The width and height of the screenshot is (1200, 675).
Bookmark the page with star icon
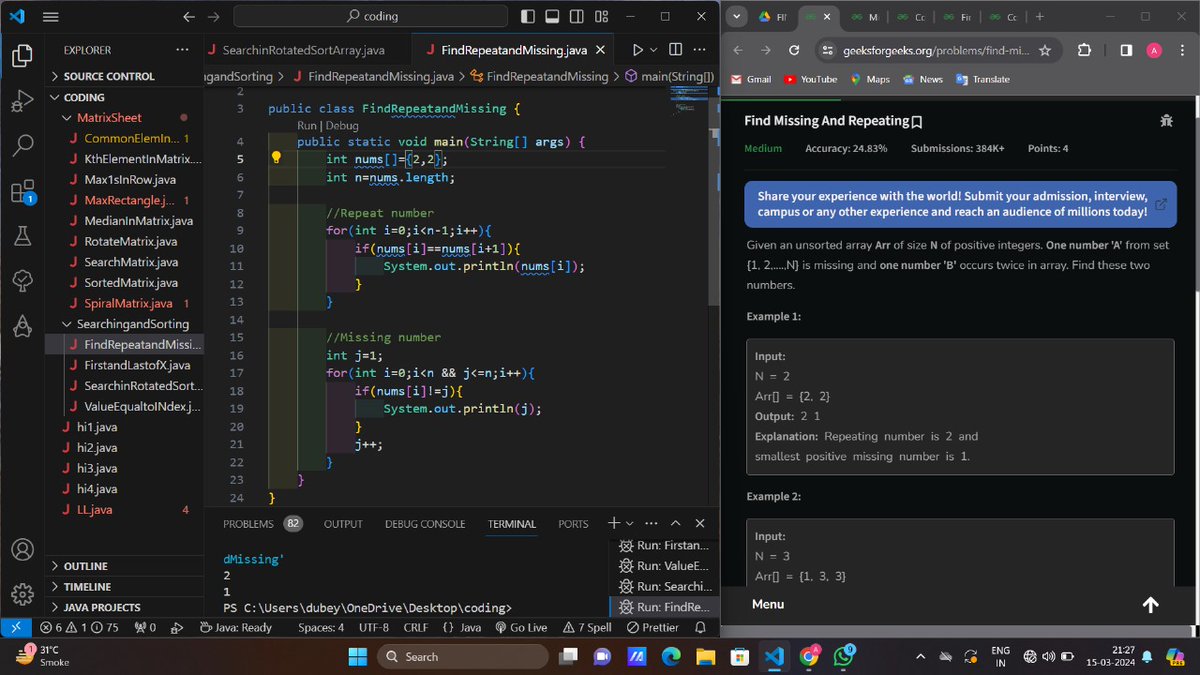click(x=1044, y=50)
